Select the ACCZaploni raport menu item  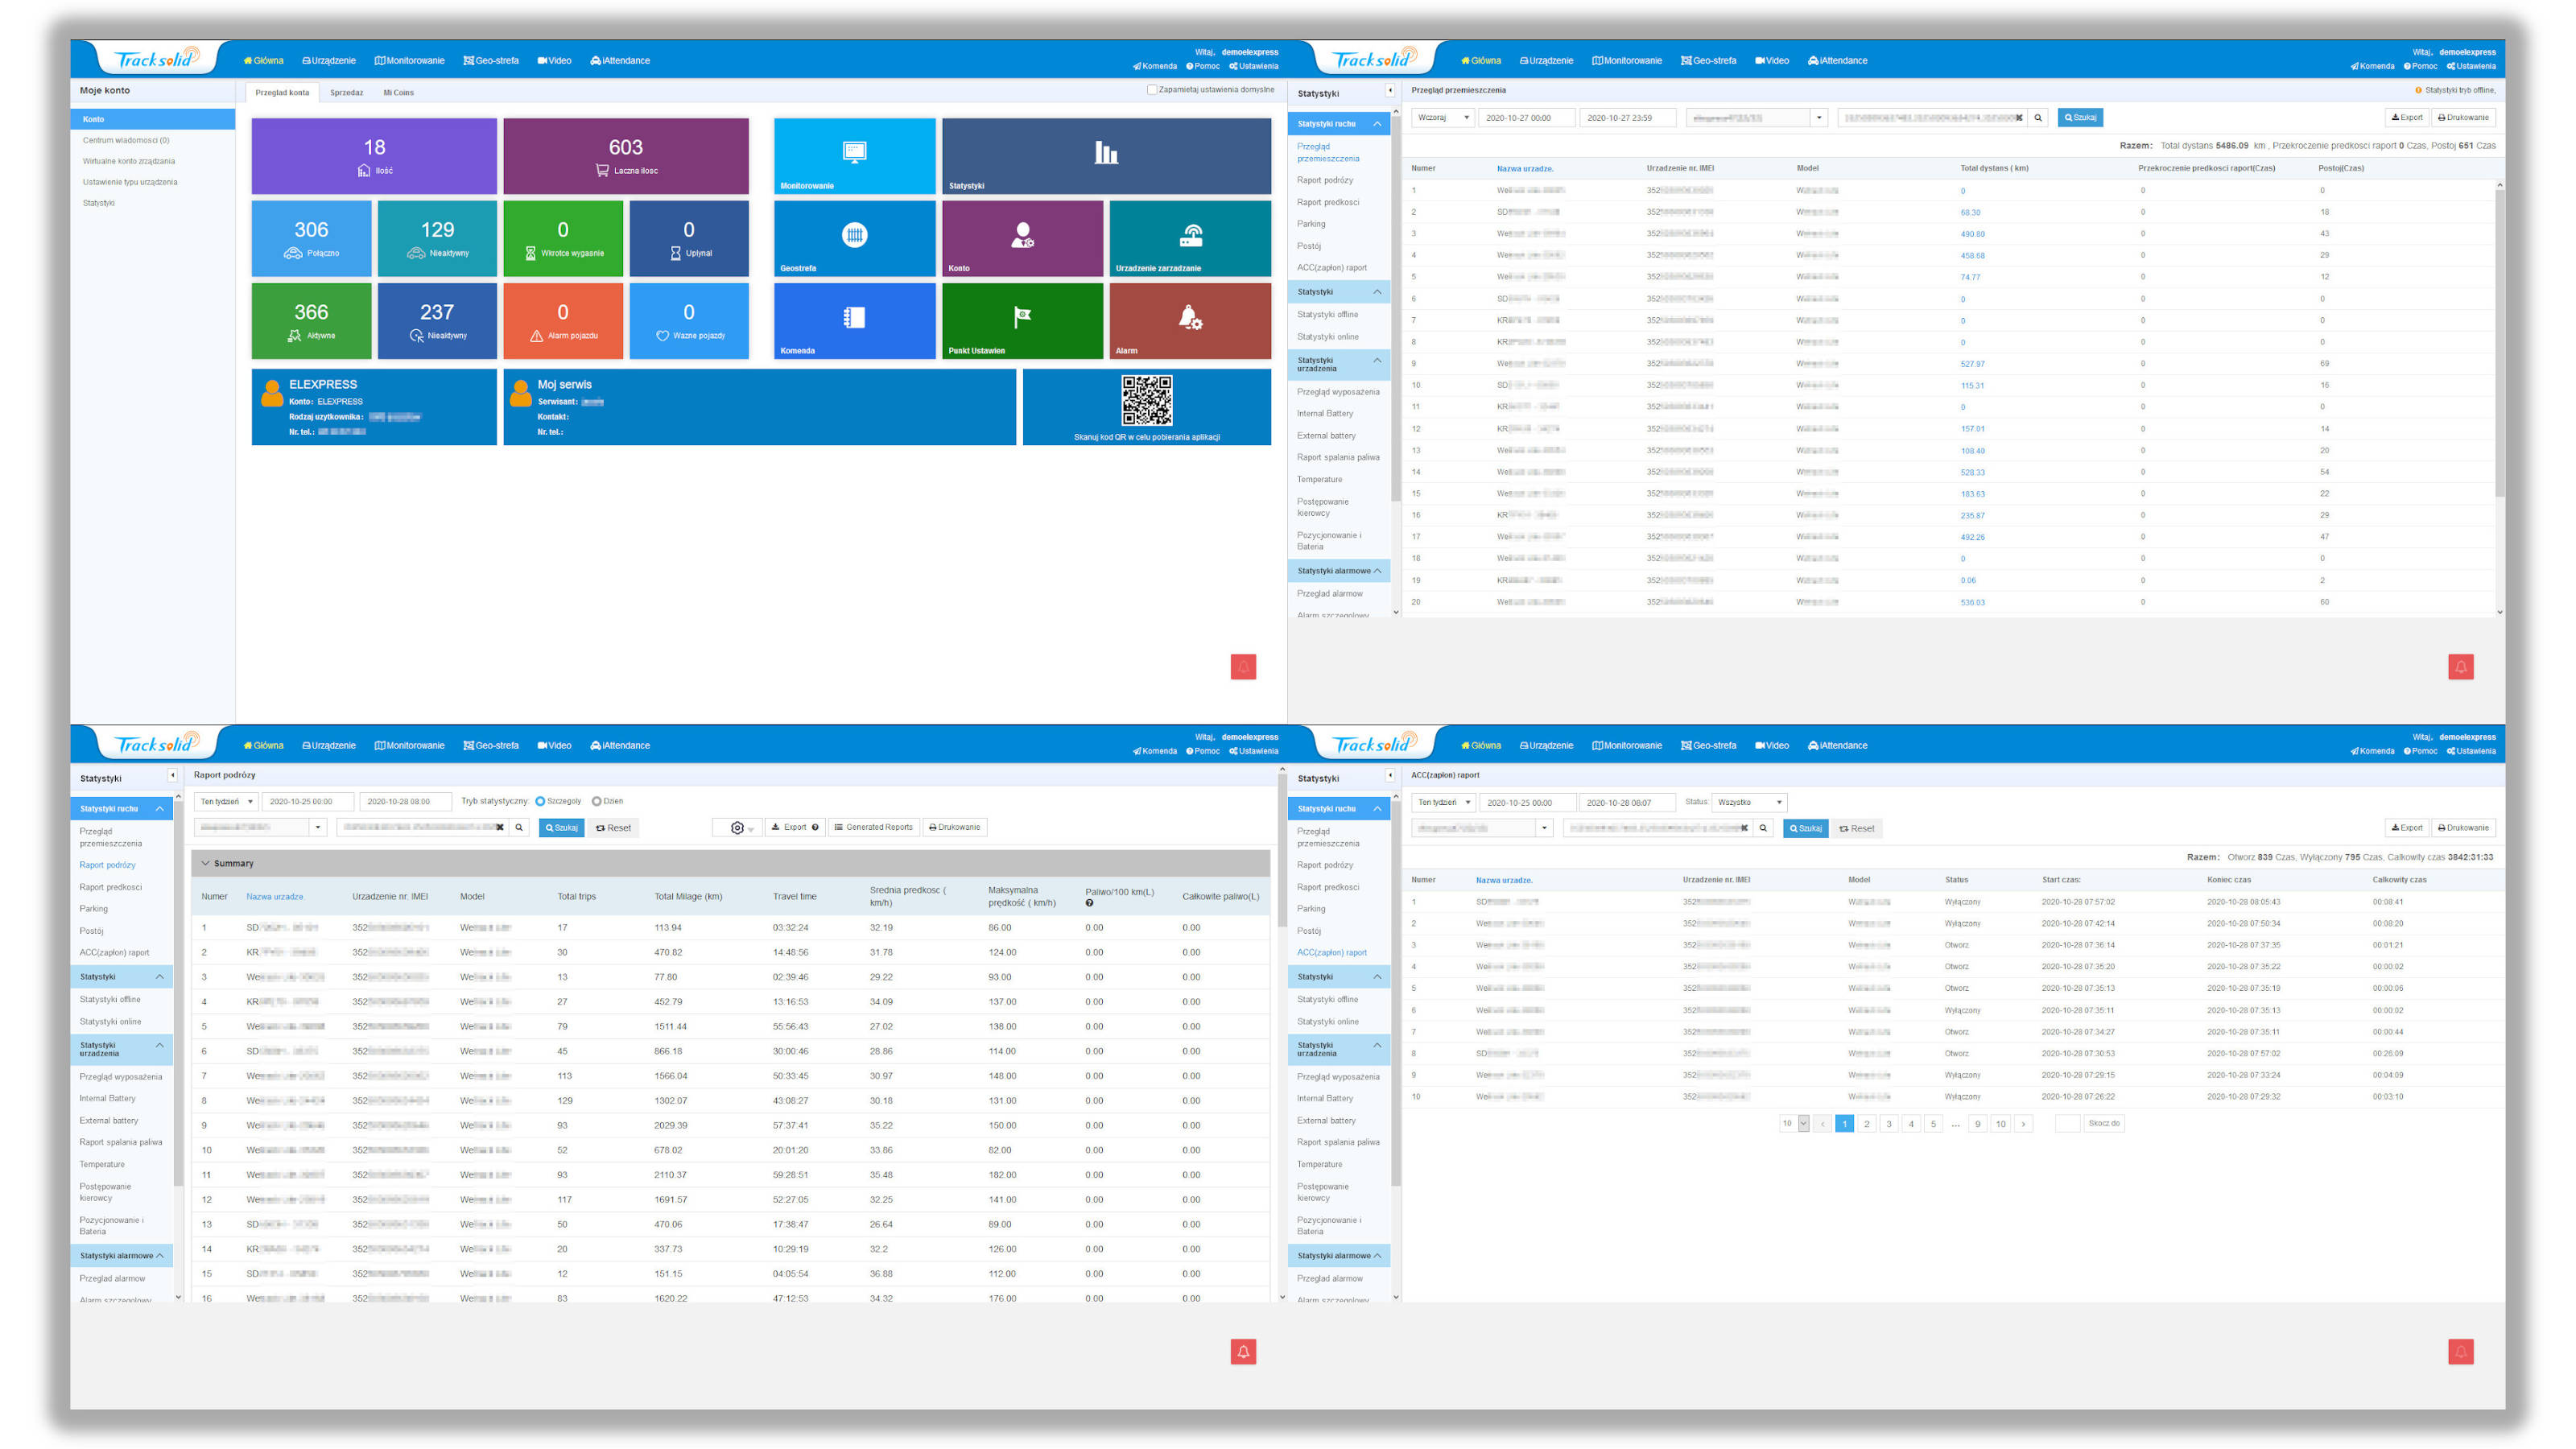pos(1338,952)
